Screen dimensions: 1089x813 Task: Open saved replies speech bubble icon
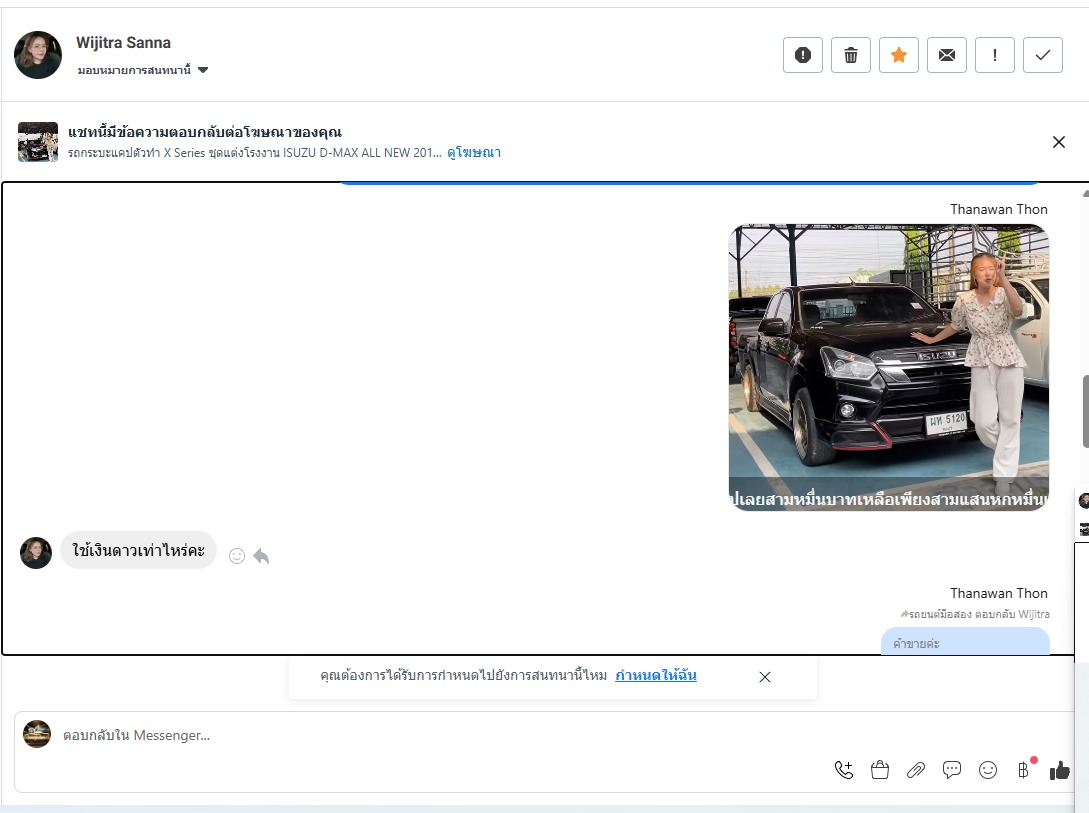pos(951,770)
